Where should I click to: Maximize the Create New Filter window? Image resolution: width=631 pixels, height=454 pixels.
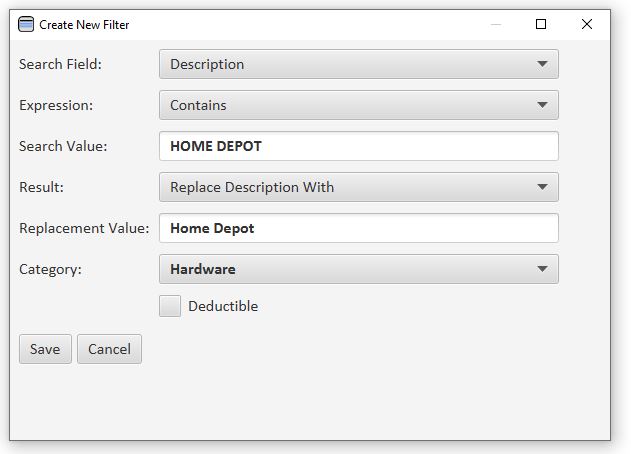pos(541,24)
